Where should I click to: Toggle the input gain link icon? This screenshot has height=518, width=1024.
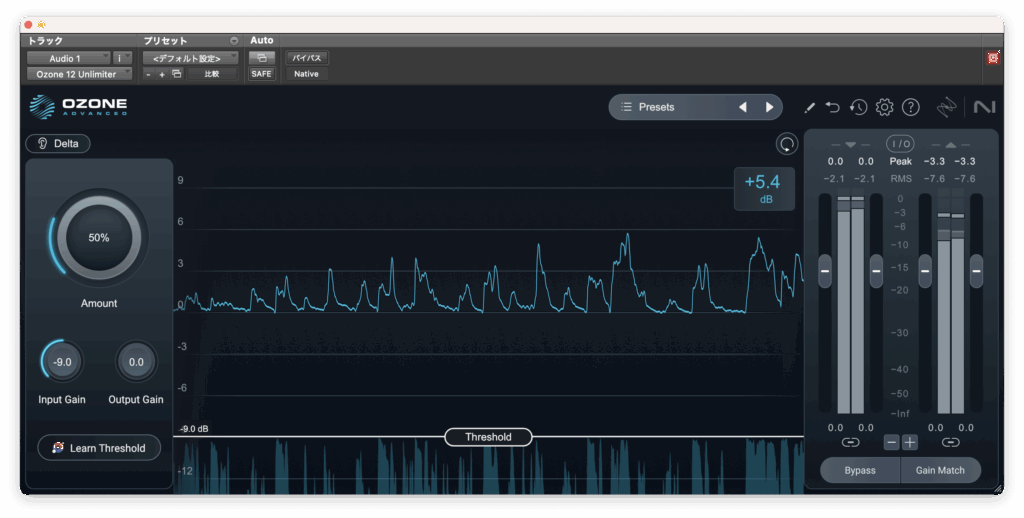tap(850, 442)
